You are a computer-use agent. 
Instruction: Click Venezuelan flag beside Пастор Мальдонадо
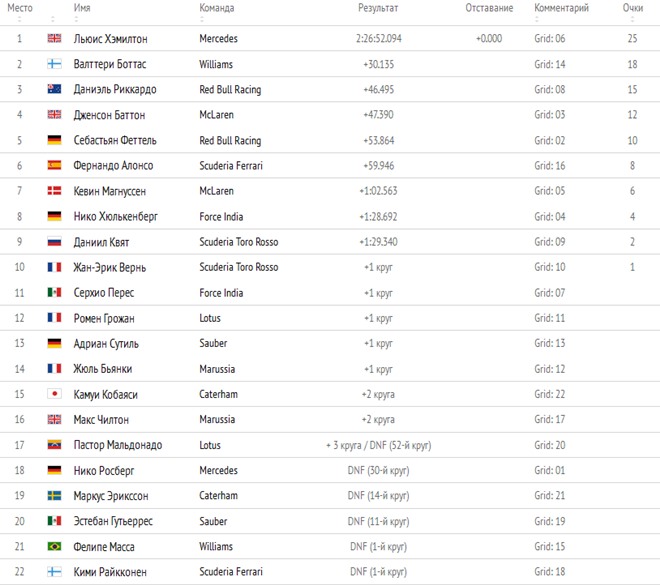point(54,445)
